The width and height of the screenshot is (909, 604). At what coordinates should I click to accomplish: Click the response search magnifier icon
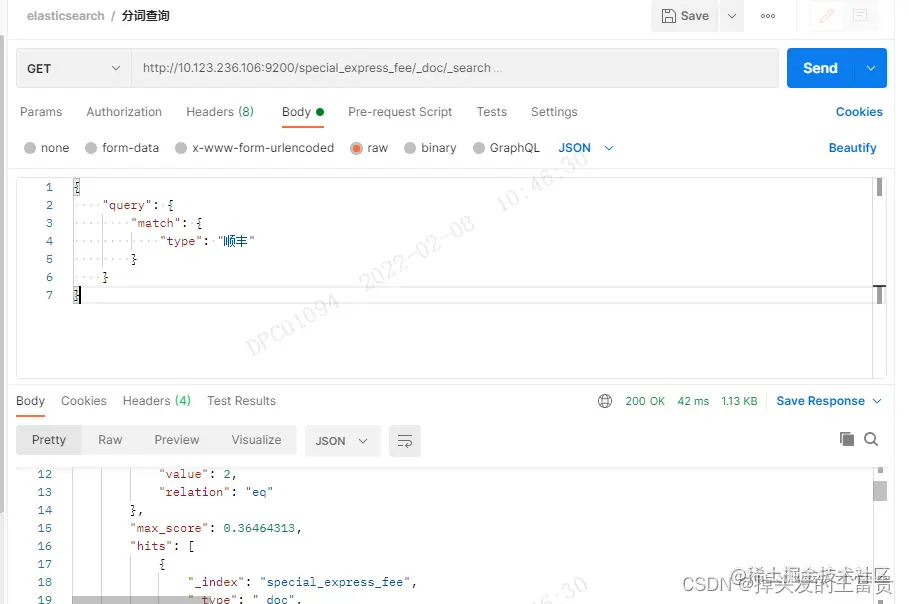coord(871,439)
